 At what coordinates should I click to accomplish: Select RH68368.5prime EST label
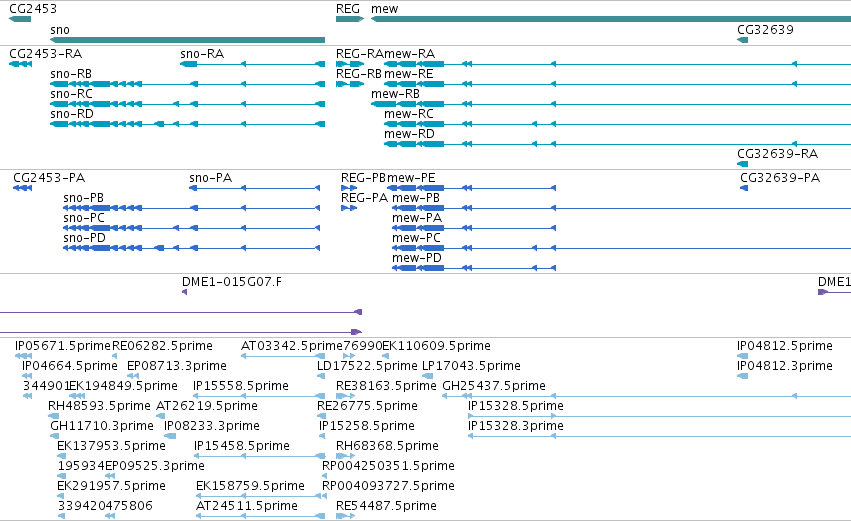[388, 447]
